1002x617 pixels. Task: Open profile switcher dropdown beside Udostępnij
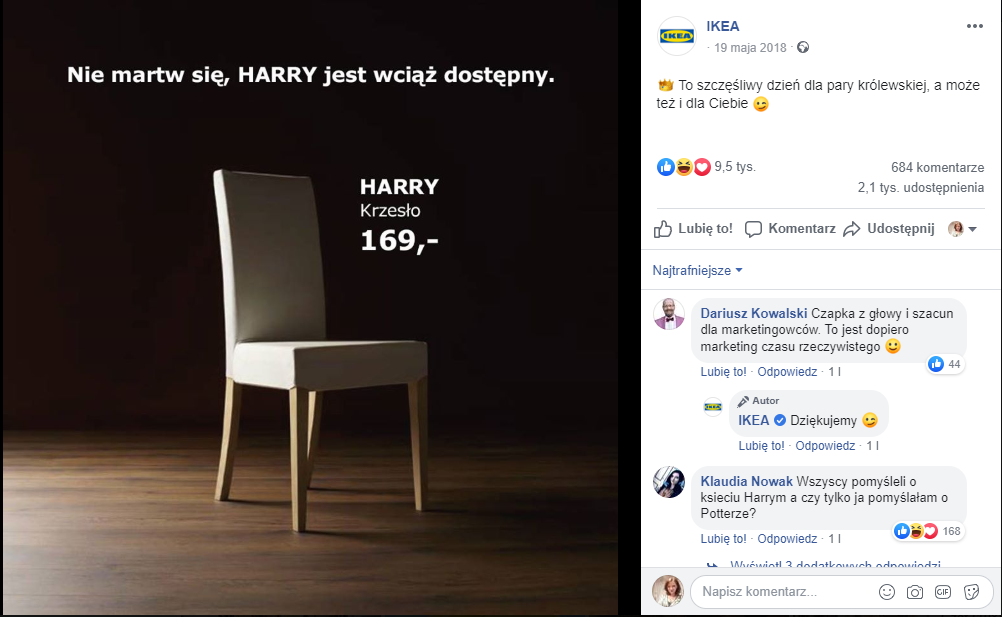(x=963, y=229)
